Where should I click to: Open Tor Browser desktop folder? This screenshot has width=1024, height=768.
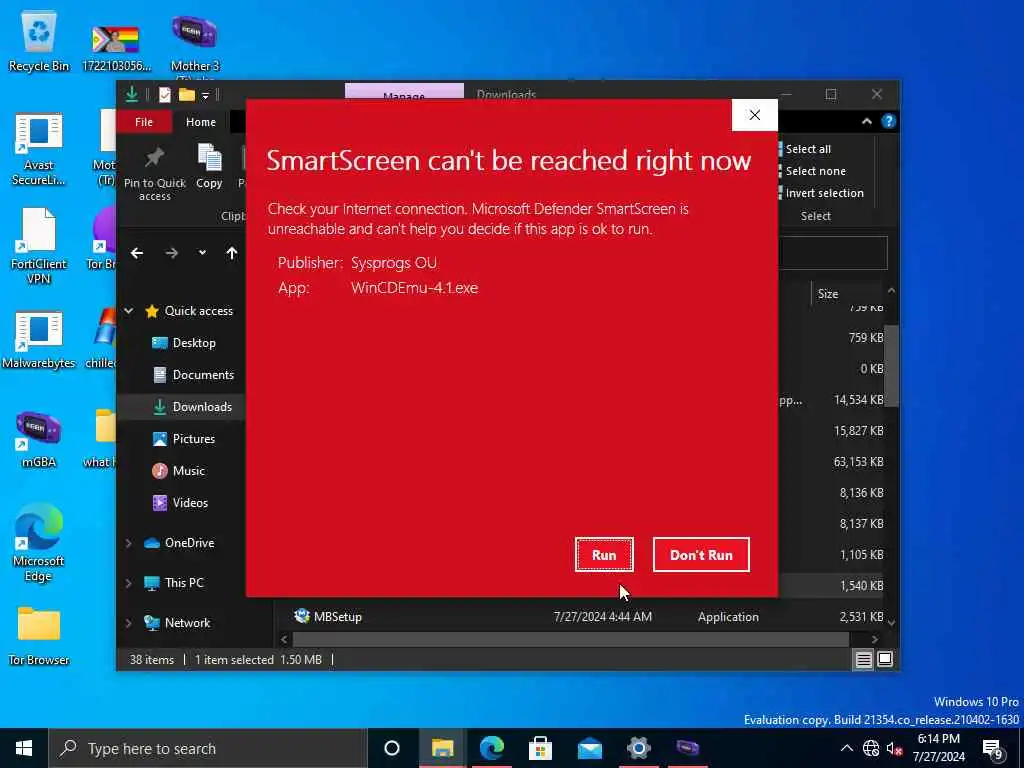[x=39, y=635]
